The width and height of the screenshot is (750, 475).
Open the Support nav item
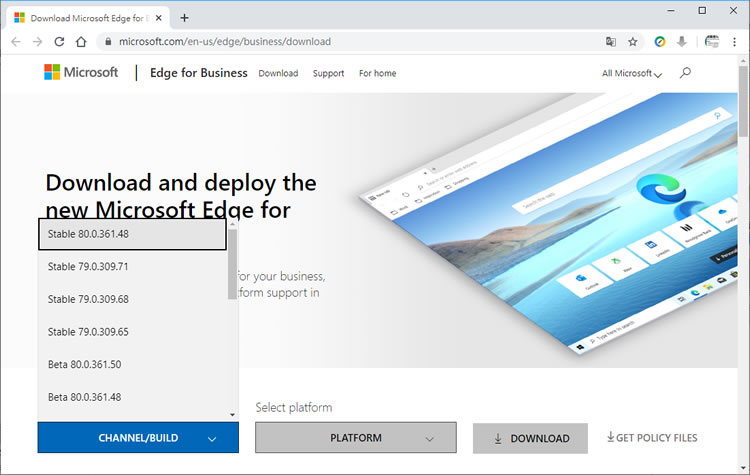(329, 73)
